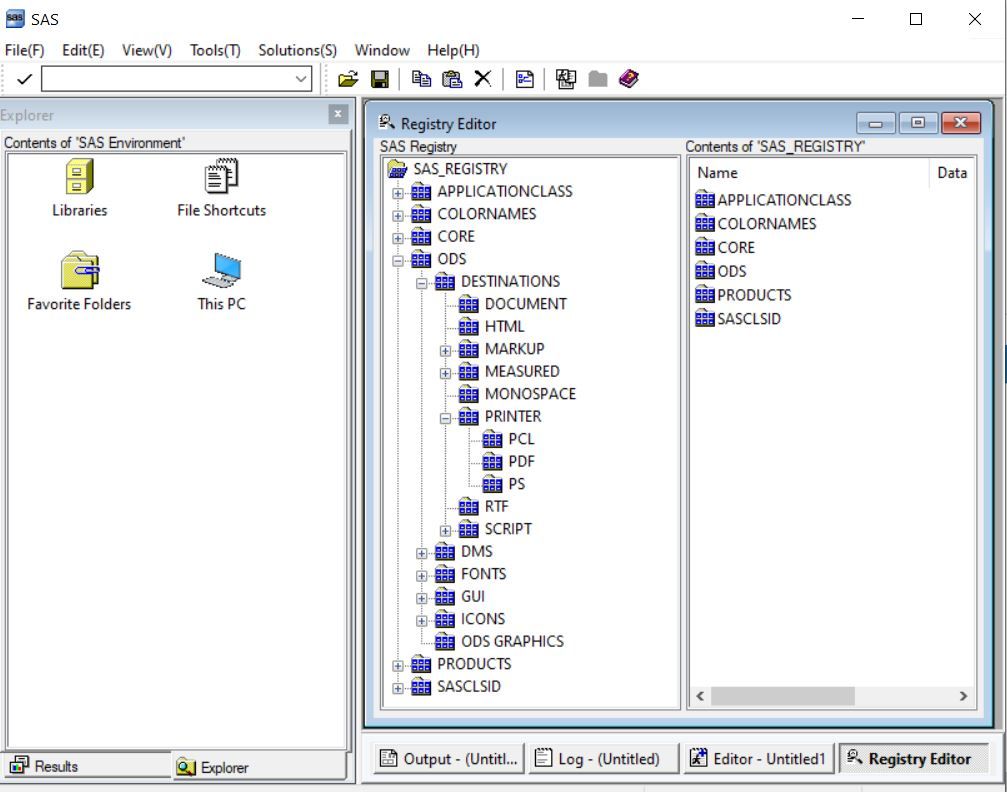Open SAS Help via the books icon
This screenshot has height=792, width=1007.
(629, 78)
